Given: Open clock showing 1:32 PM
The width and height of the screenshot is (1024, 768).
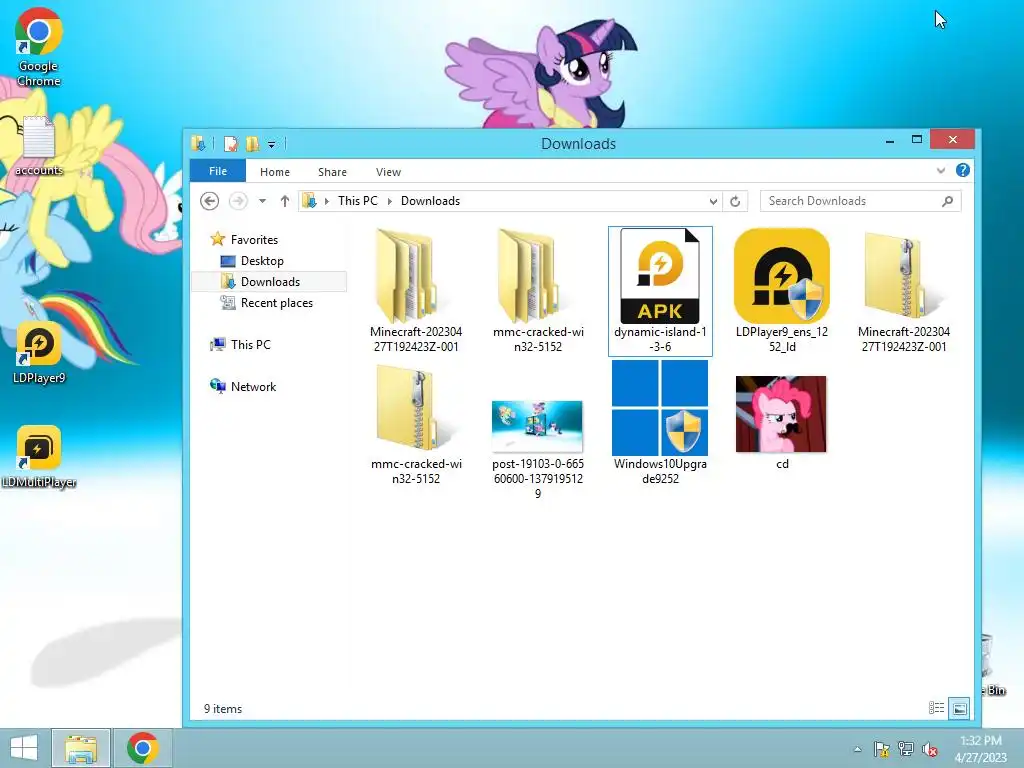Looking at the screenshot, I should click(980, 749).
